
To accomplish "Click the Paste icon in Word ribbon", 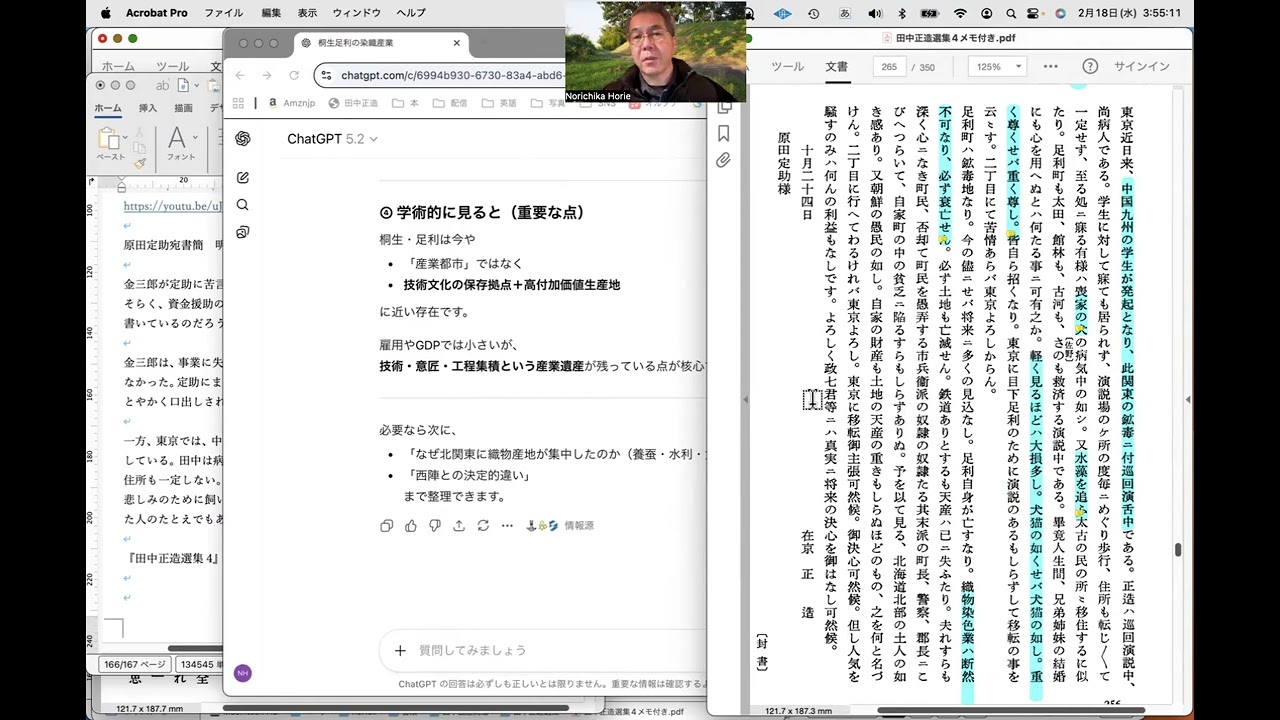I will pos(110,138).
